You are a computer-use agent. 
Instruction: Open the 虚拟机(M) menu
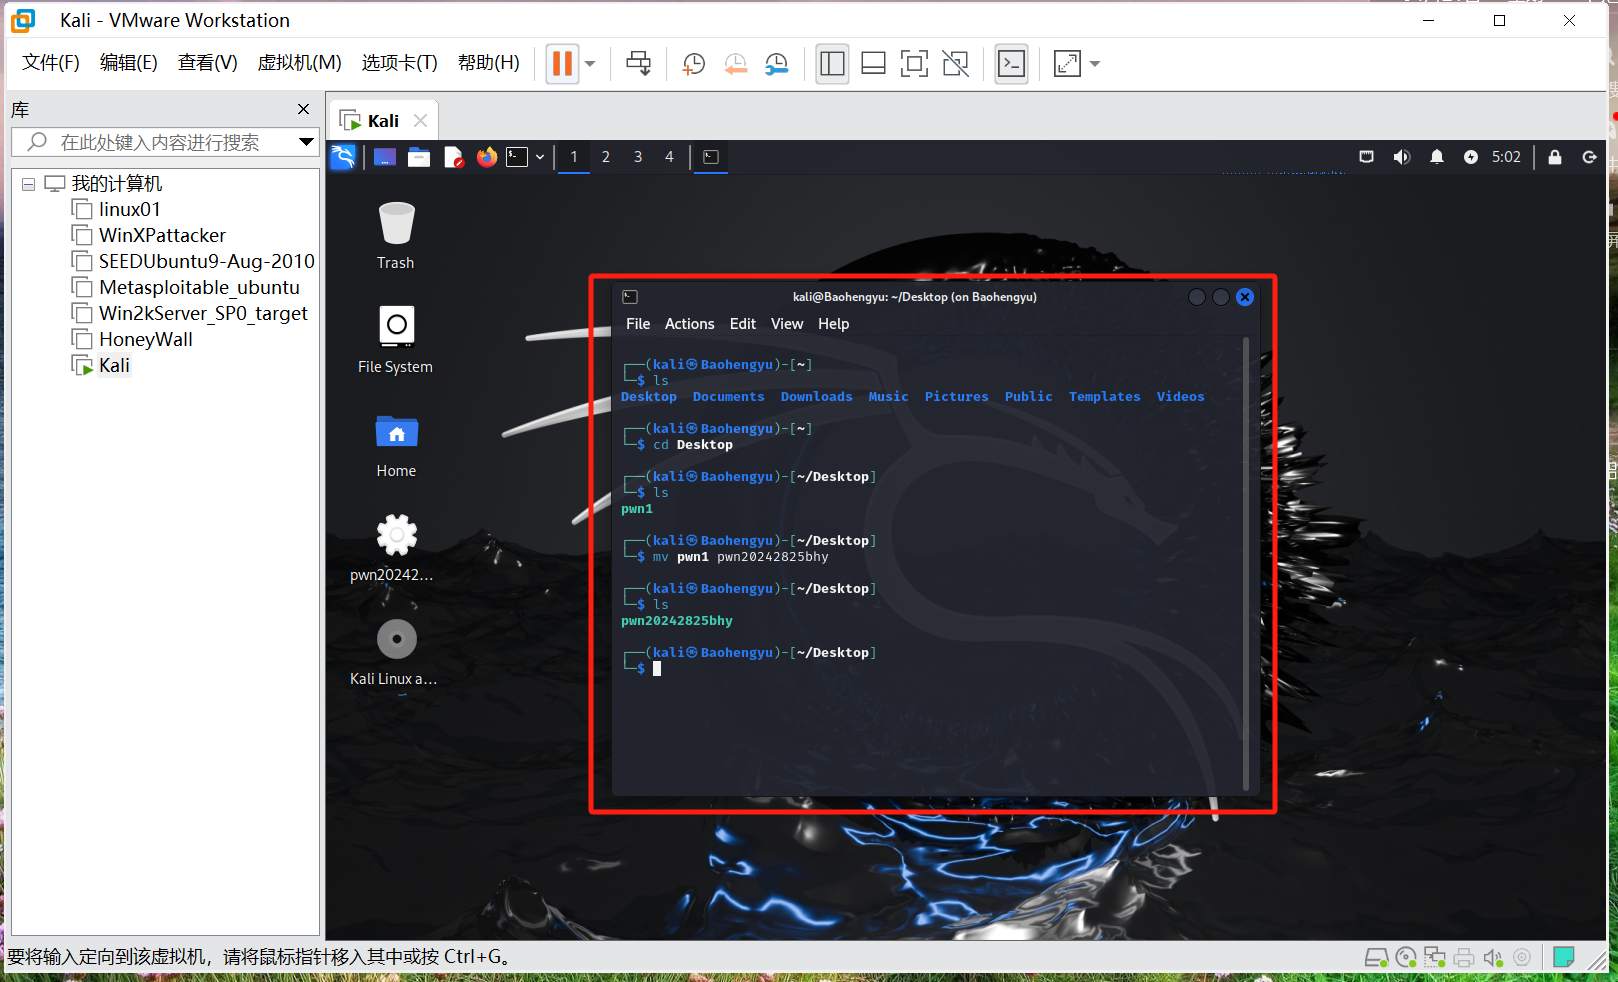[300, 63]
